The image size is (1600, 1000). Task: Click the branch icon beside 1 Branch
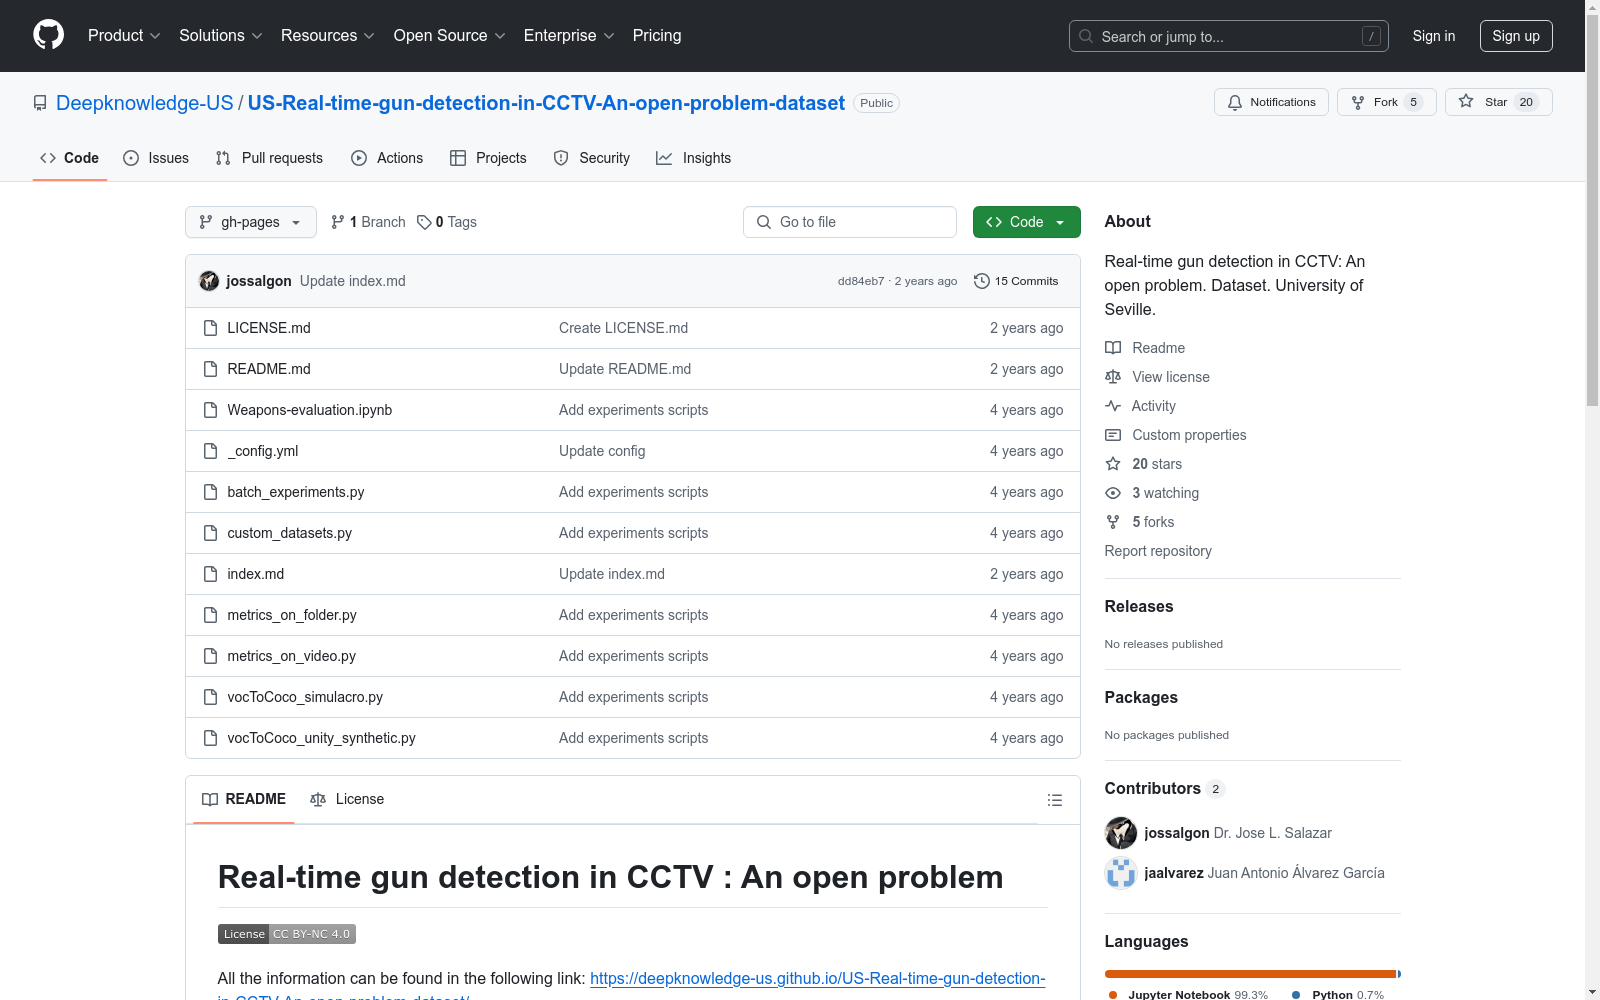tap(338, 222)
